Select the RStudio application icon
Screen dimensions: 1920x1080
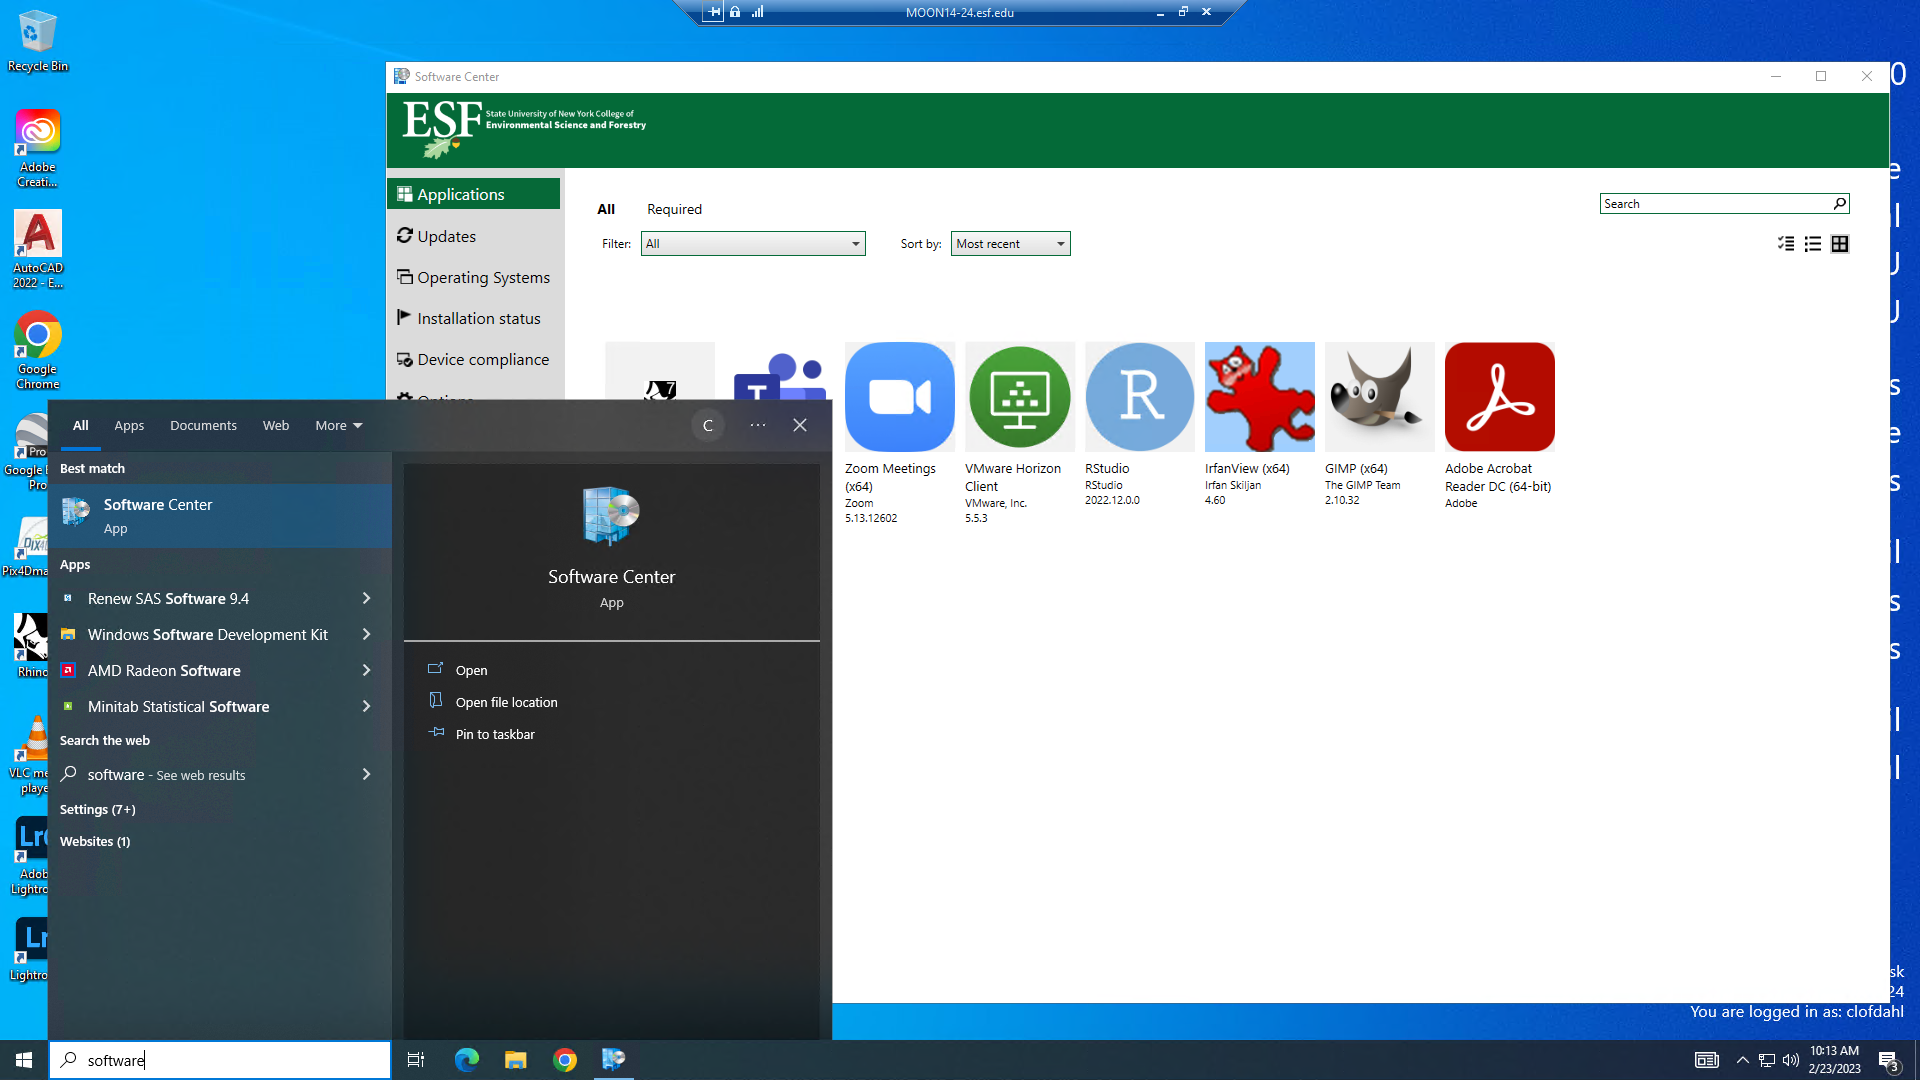click(x=1139, y=397)
